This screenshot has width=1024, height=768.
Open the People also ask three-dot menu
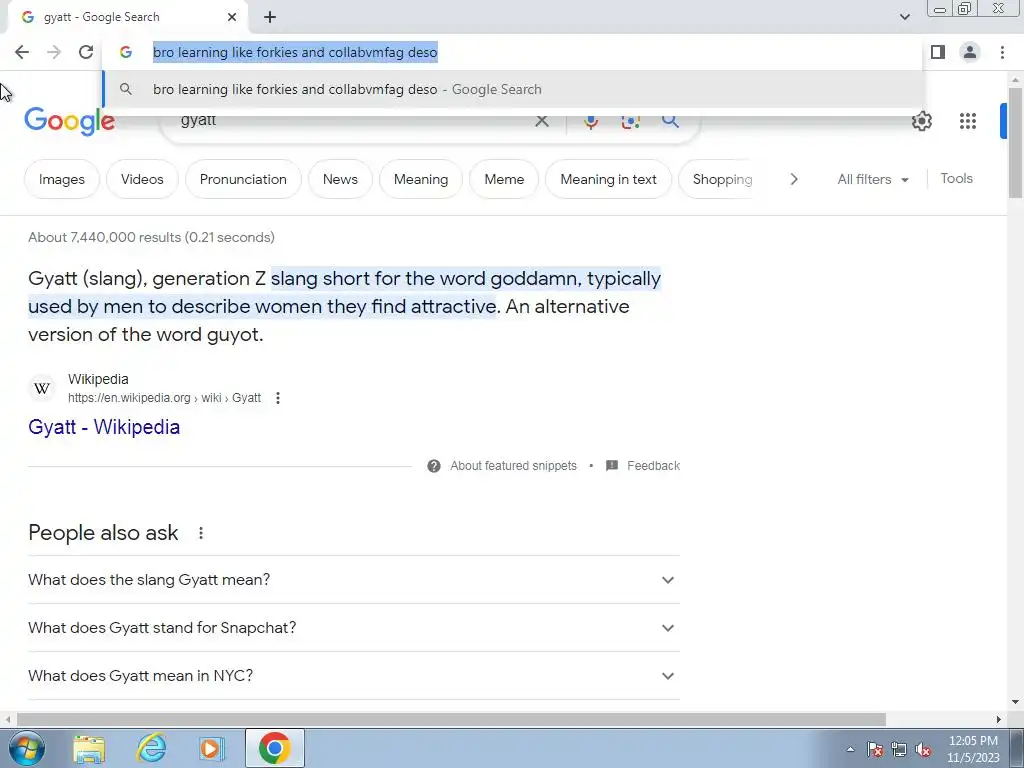tap(201, 533)
